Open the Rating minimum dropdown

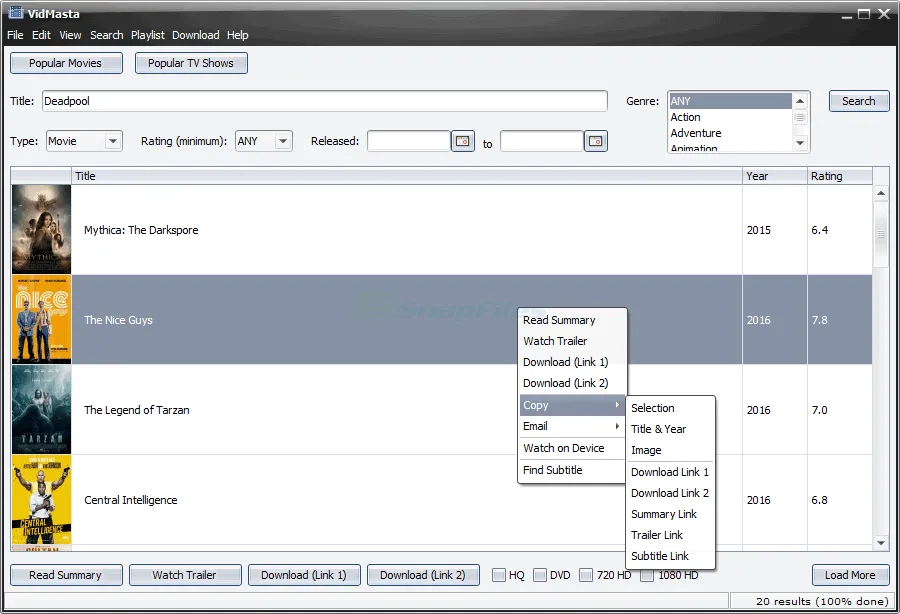pos(264,141)
